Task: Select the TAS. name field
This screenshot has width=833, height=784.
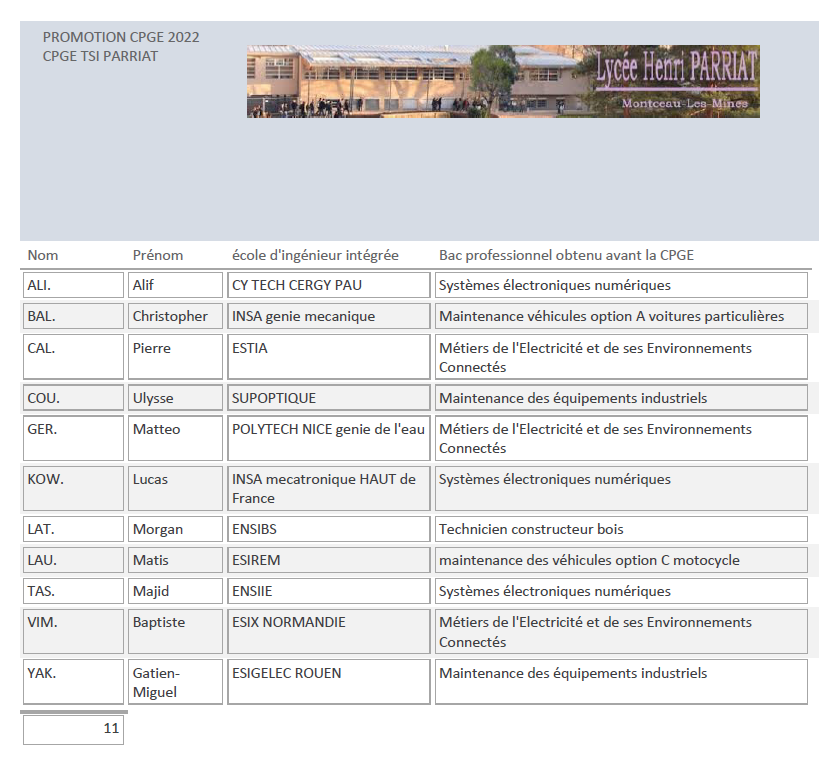Action: pos(73,591)
